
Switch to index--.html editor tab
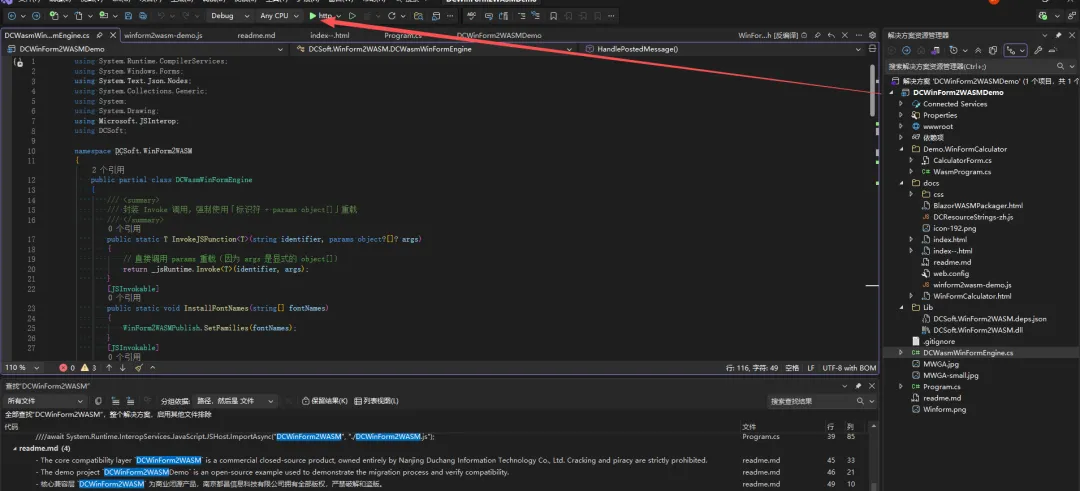pos(330,35)
